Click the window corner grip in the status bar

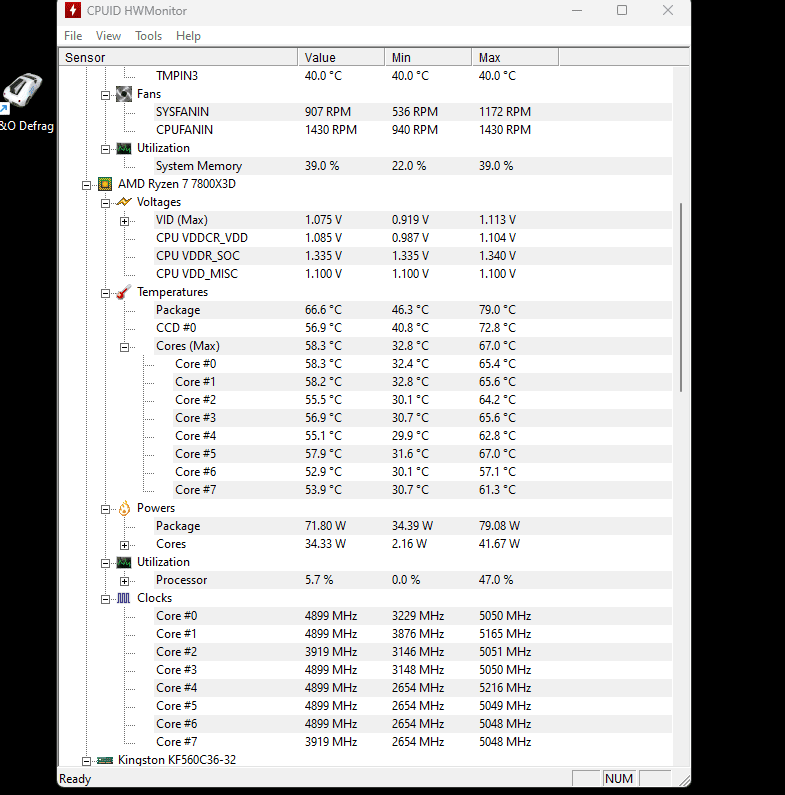pyautogui.click(x=684, y=780)
